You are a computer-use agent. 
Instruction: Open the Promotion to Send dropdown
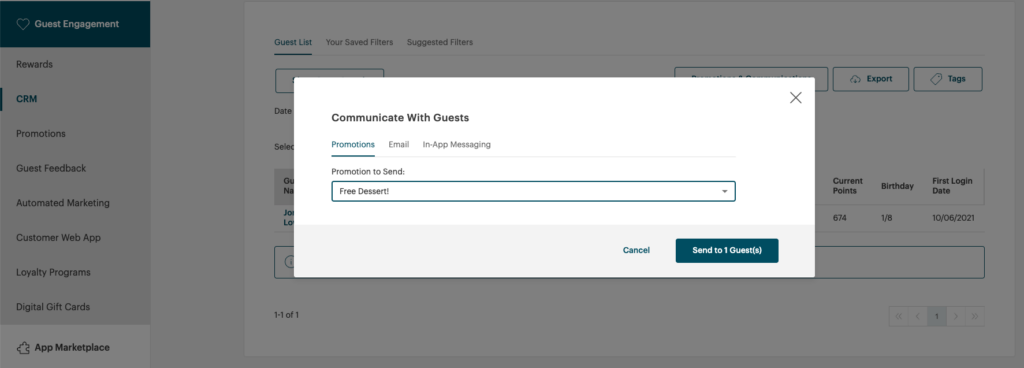tap(534, 191)
